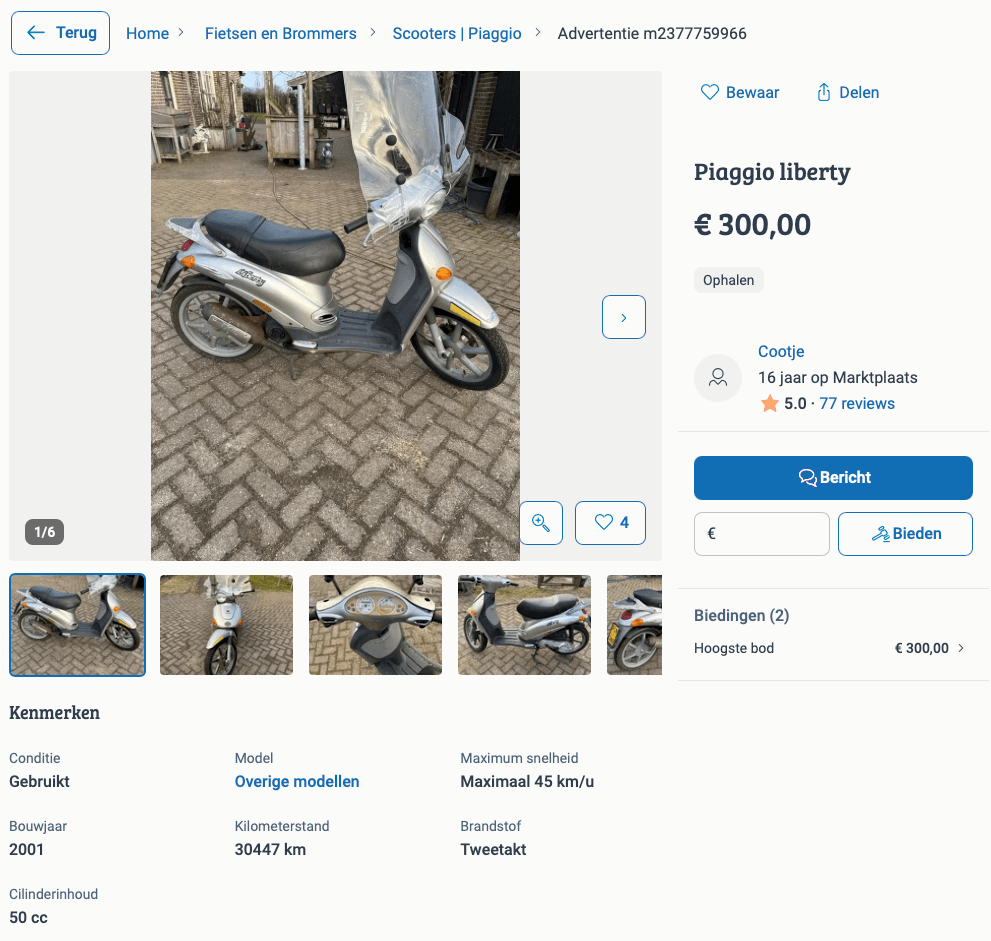Open Cootje seller name link
This screenshot has height=941, width=991.
[781, 352]
